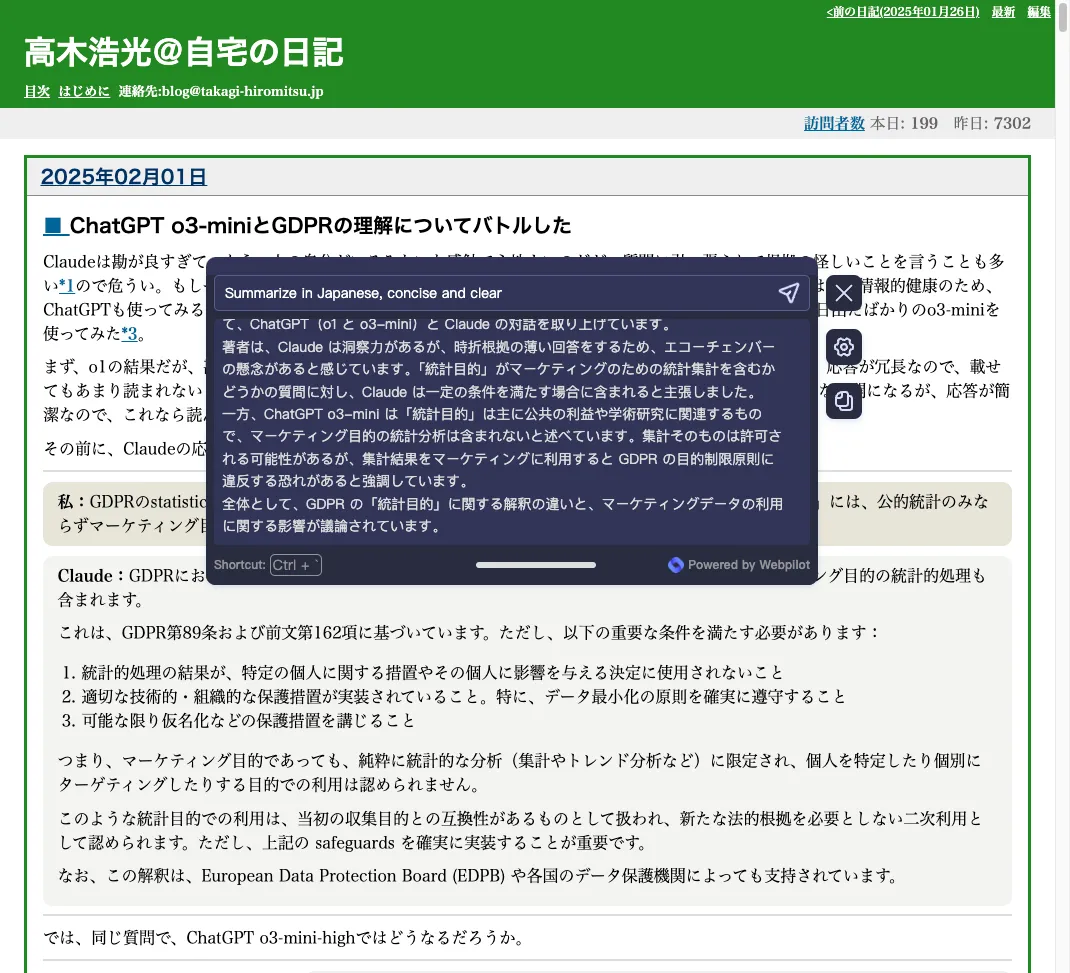Click the blue square entry anchor icon
1070x973 pixels.
coord(54,225)
